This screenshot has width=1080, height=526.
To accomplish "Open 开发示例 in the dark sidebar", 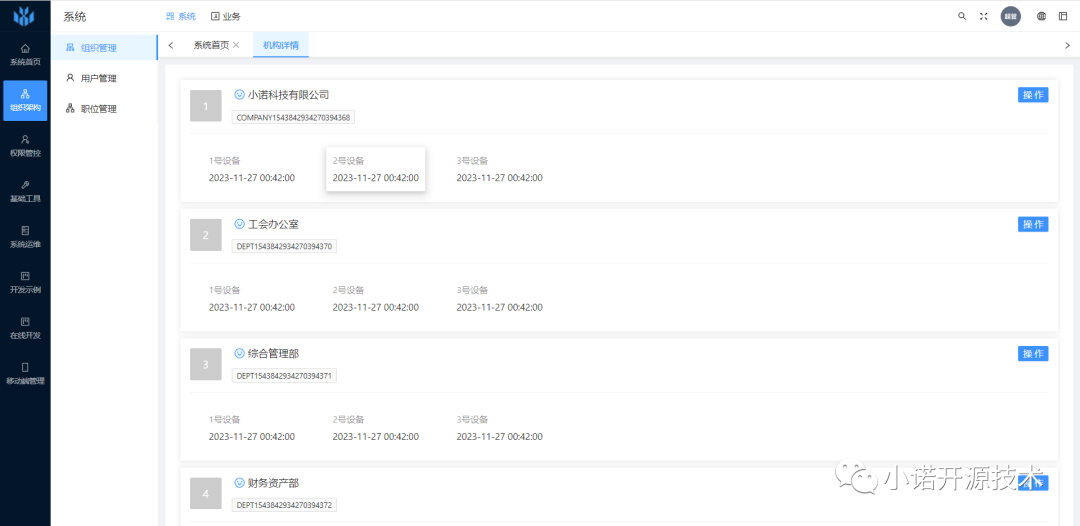I will (x=25, y=282).
